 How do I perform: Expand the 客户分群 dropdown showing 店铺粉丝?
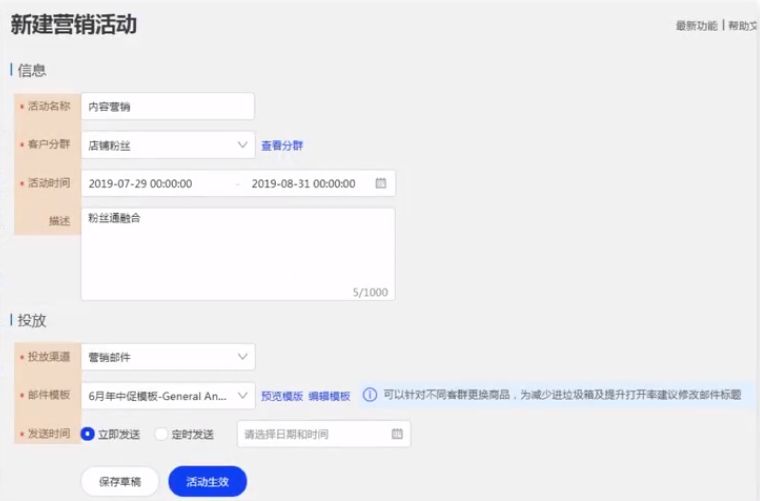click(x=168, y=145)
